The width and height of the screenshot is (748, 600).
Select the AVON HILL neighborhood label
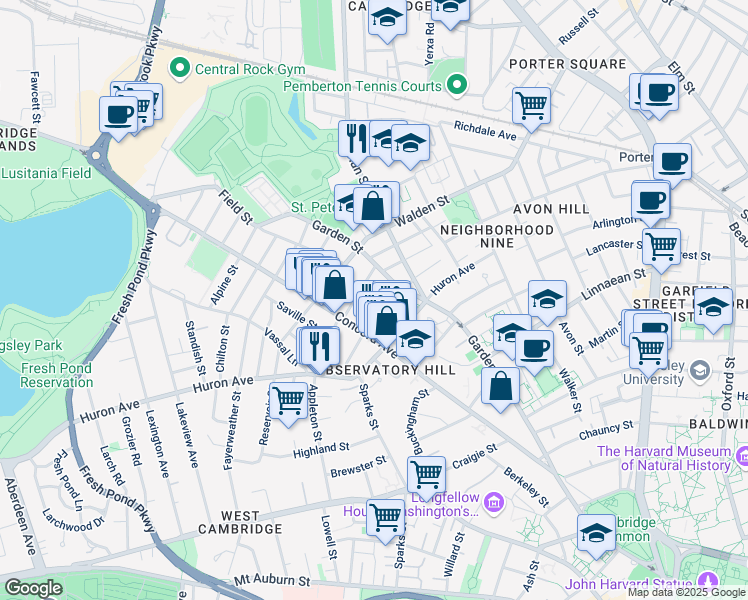(551, 209)
